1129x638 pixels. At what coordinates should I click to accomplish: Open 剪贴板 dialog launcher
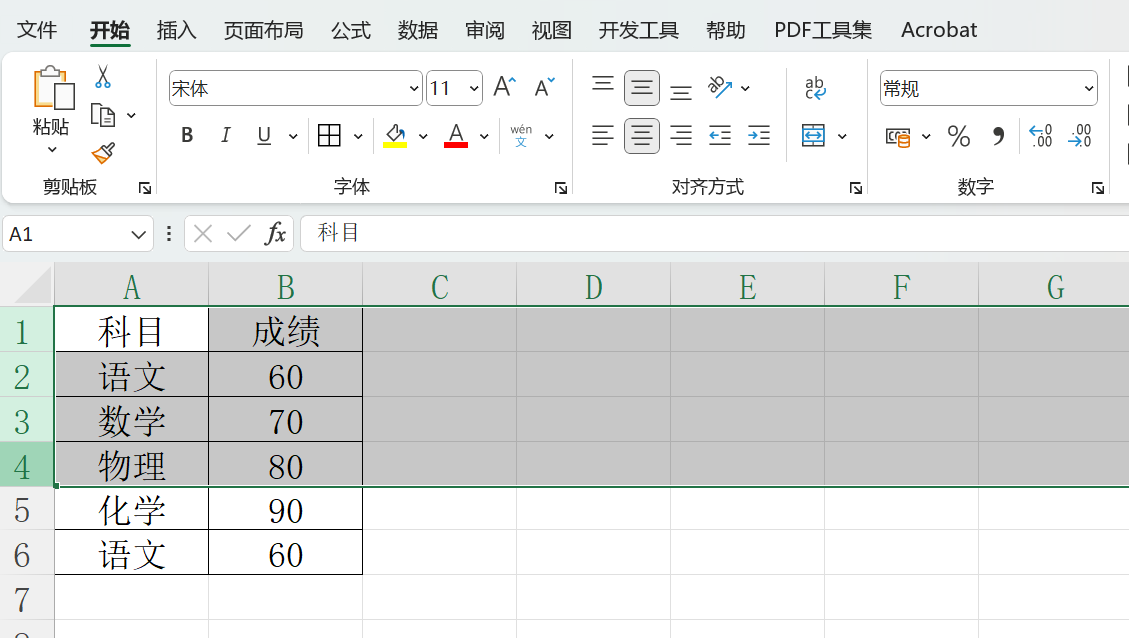[145, 188]
